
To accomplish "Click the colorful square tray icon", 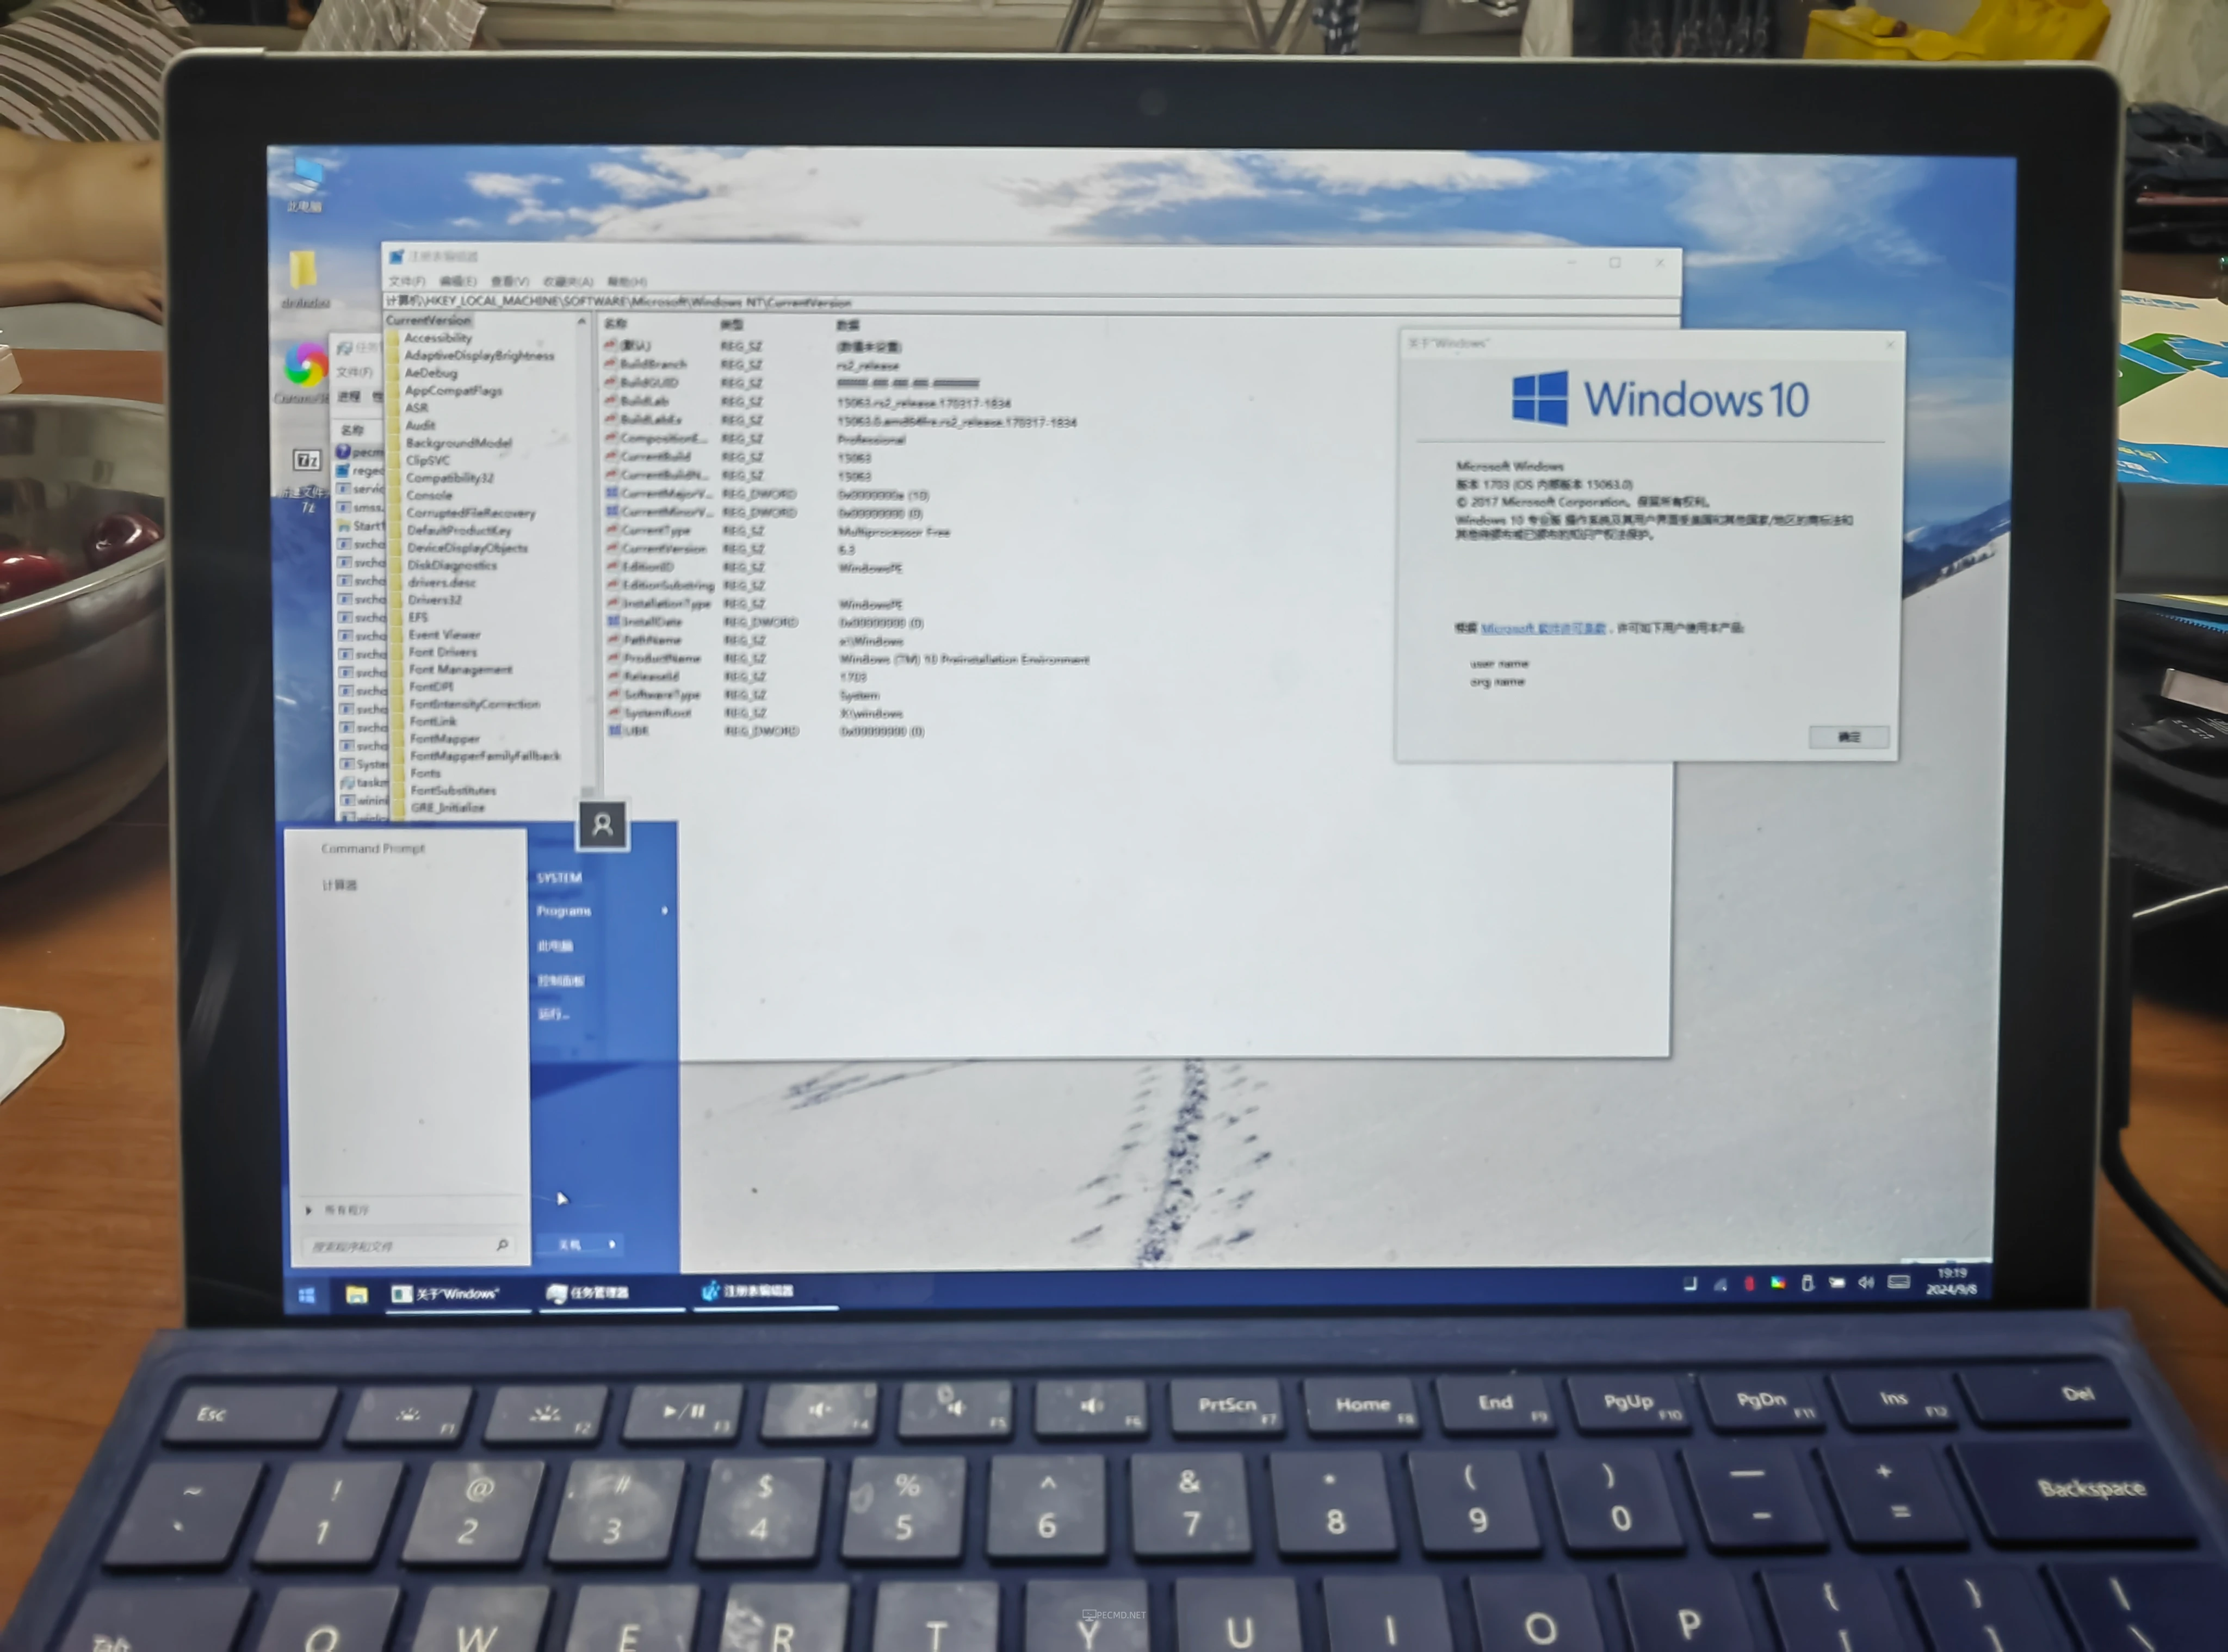I will pos(1778,1283).
